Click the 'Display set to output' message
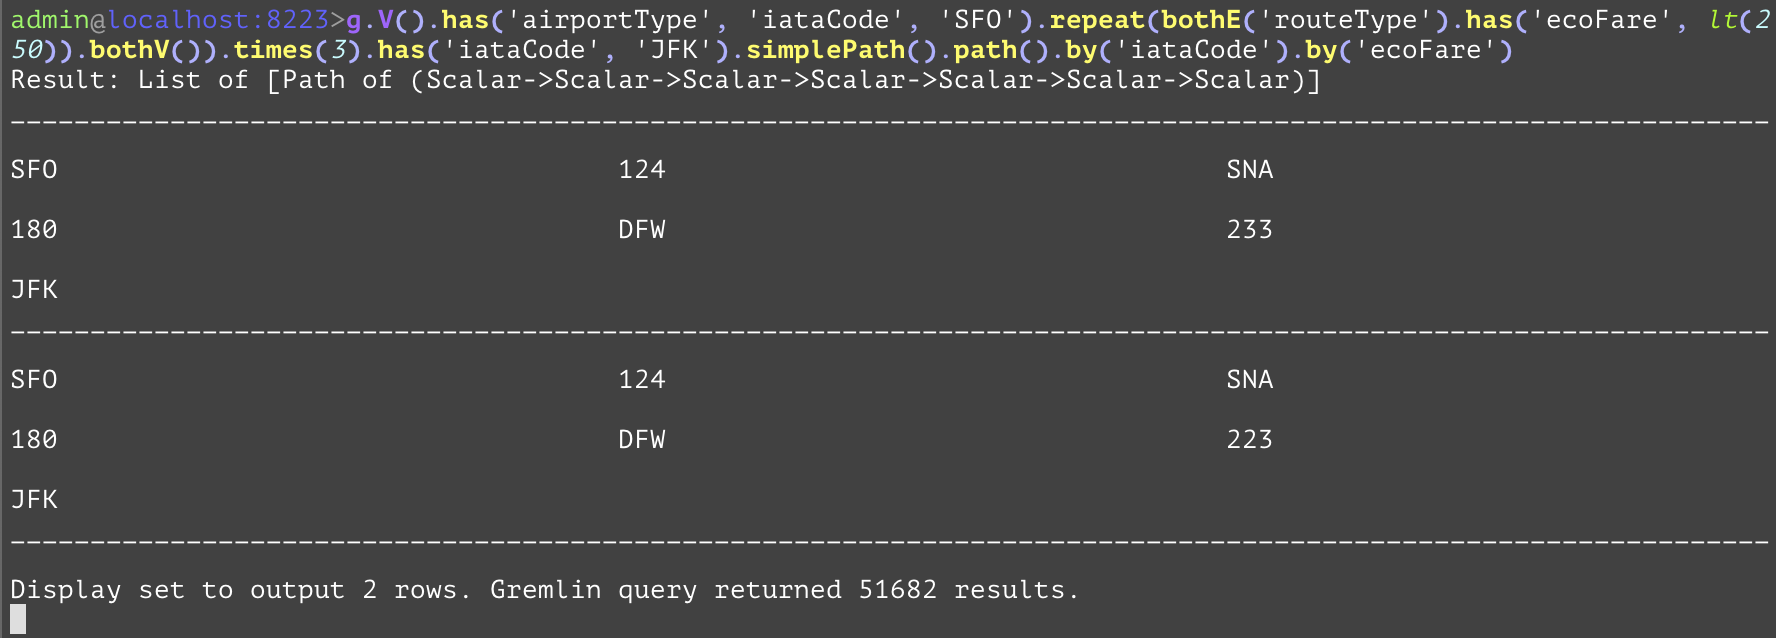This screenshot has width=1776, height=638. tap(240, 590)
